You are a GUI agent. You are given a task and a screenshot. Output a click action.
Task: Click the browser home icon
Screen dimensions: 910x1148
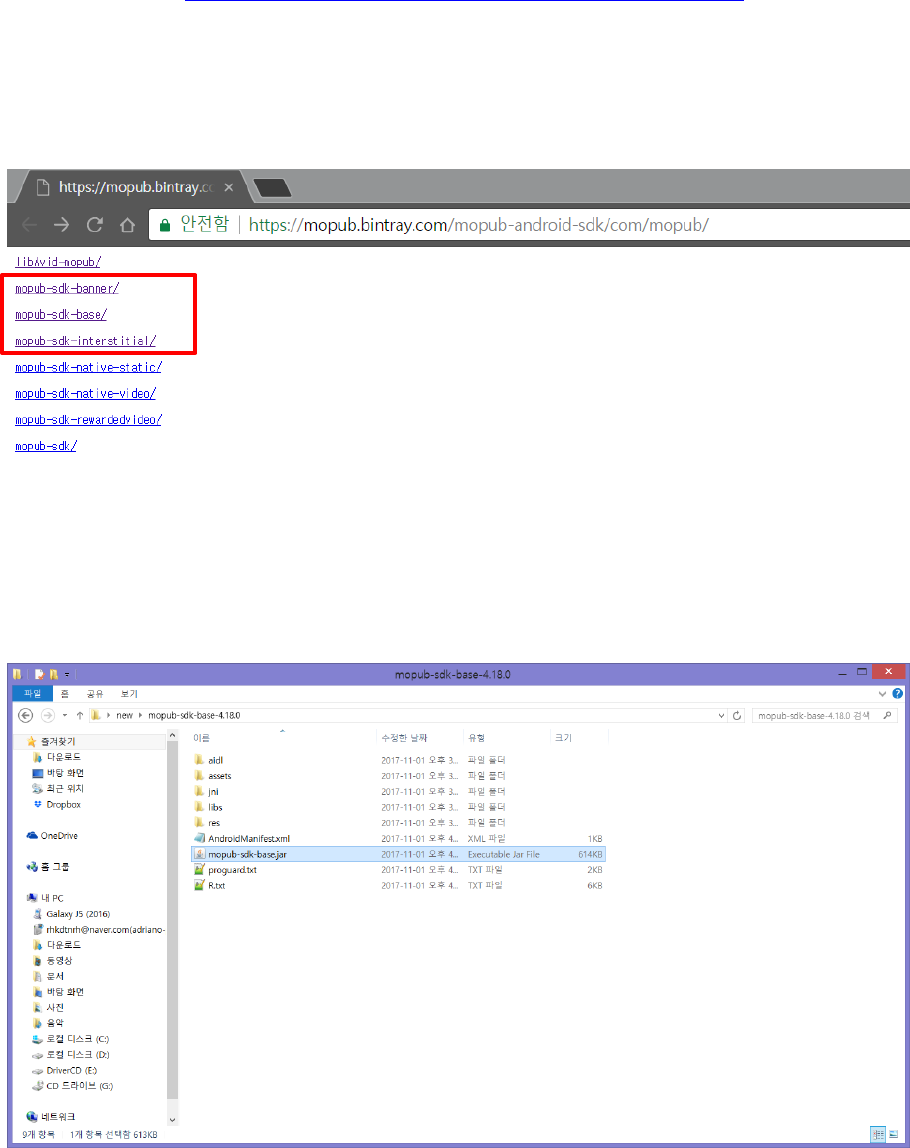click(127, 225)
